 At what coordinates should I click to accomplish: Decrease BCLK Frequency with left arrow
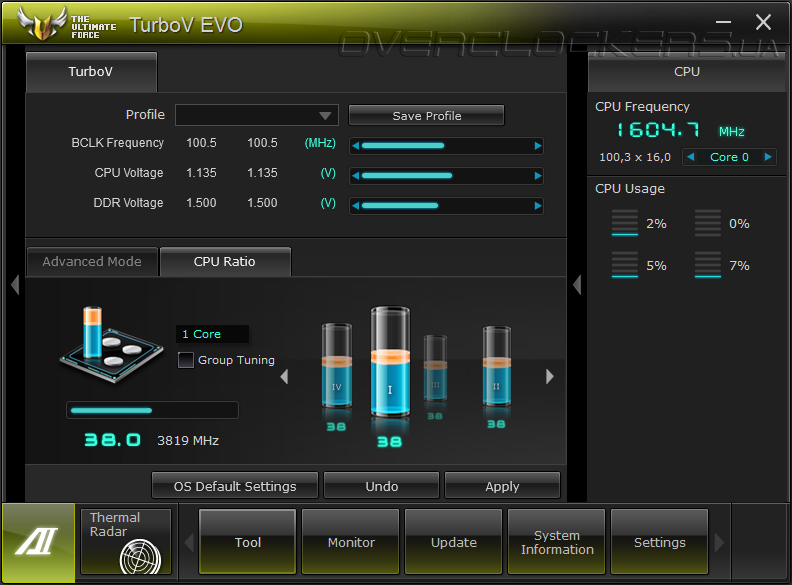point(356,146)
